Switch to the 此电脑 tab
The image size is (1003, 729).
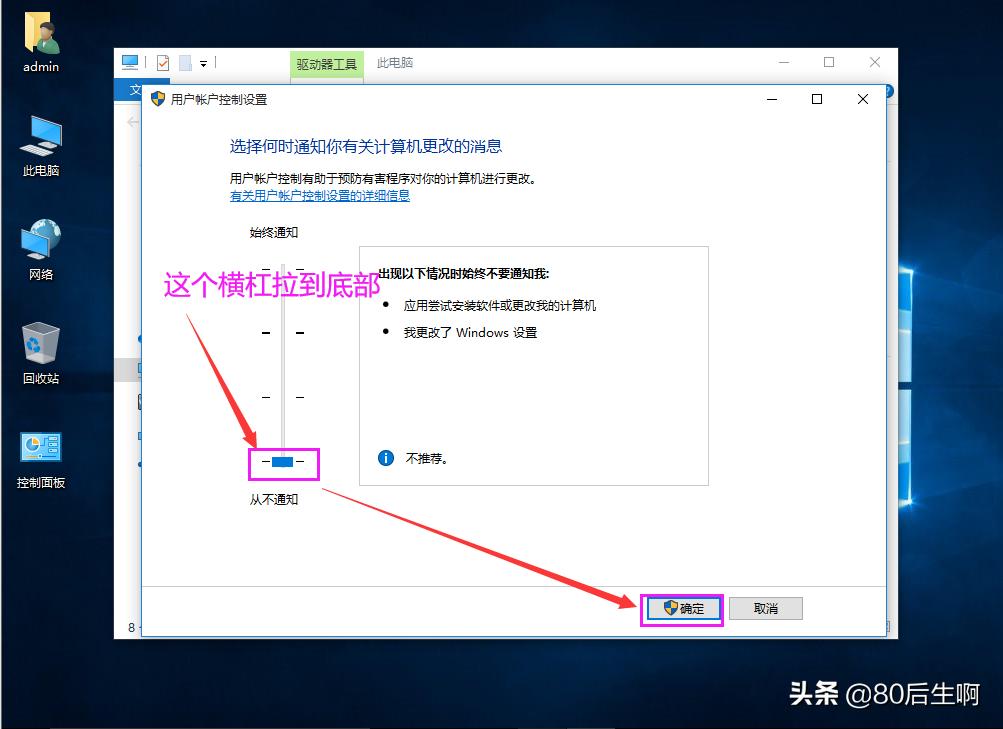[394, 65]
